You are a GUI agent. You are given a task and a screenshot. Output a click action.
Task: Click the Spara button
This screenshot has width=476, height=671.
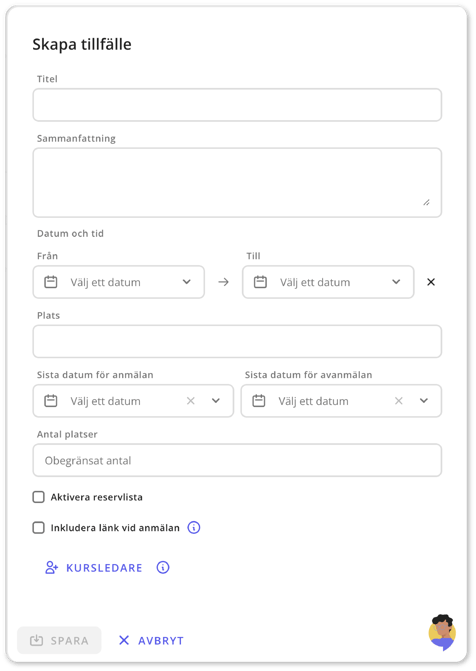click(x=60, y=640)
